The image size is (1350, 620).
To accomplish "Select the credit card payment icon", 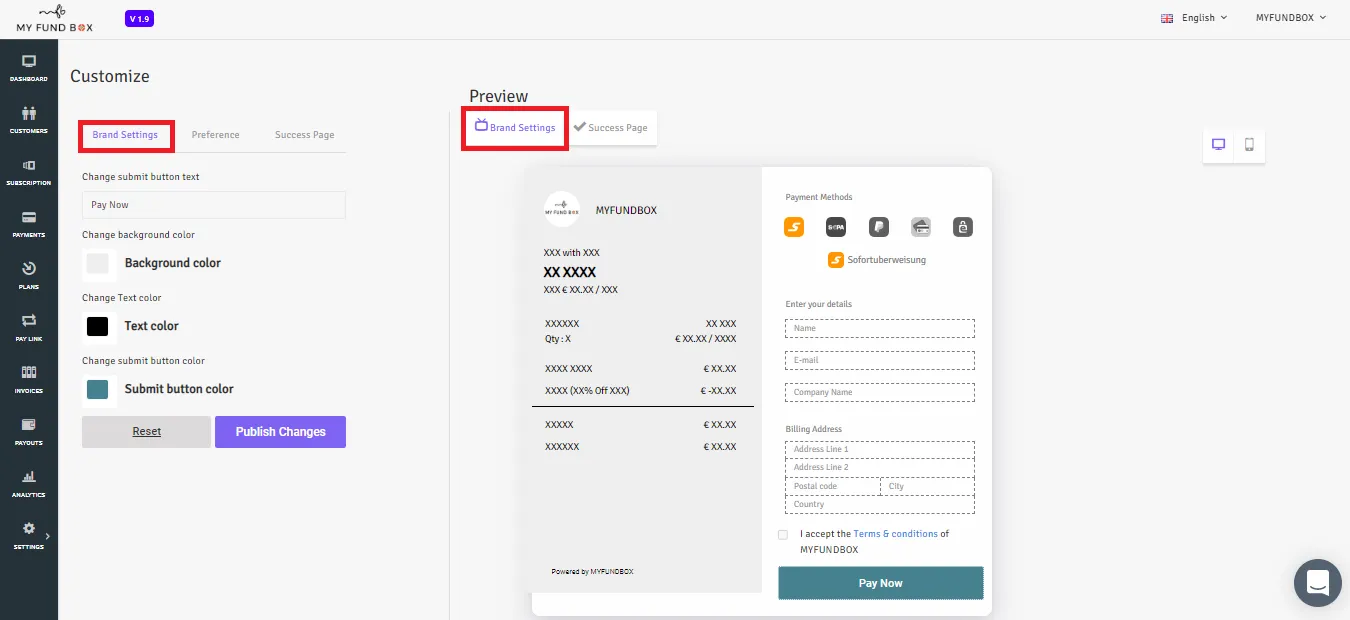I will (921, 227).
